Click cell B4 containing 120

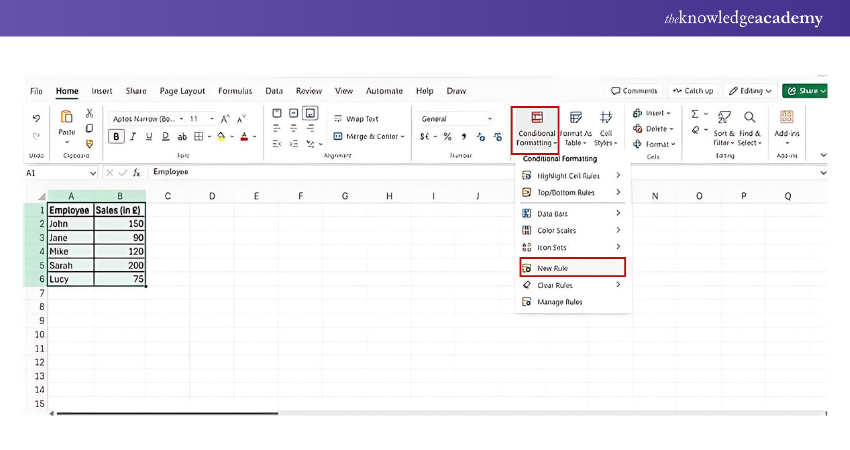pos(120,252)
